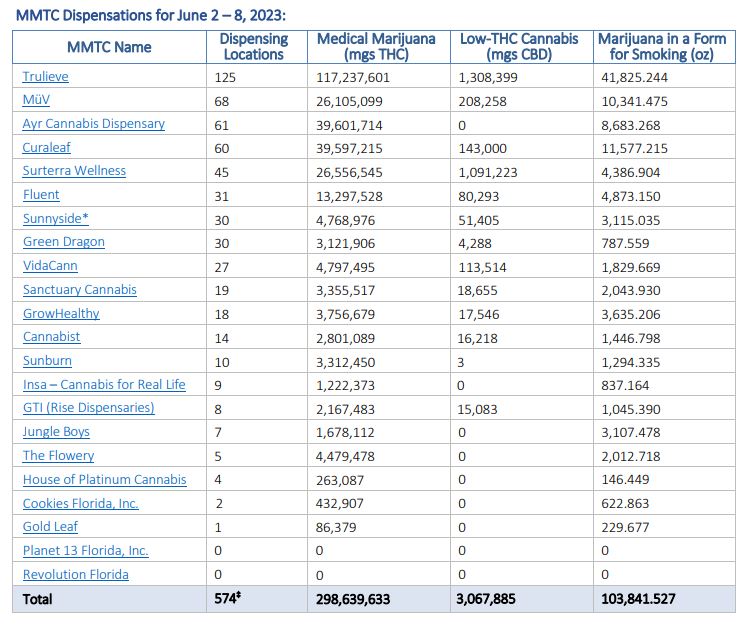Open GTI (Rise Dispensaries) link

pyautogui.click(x=88, y=408)
